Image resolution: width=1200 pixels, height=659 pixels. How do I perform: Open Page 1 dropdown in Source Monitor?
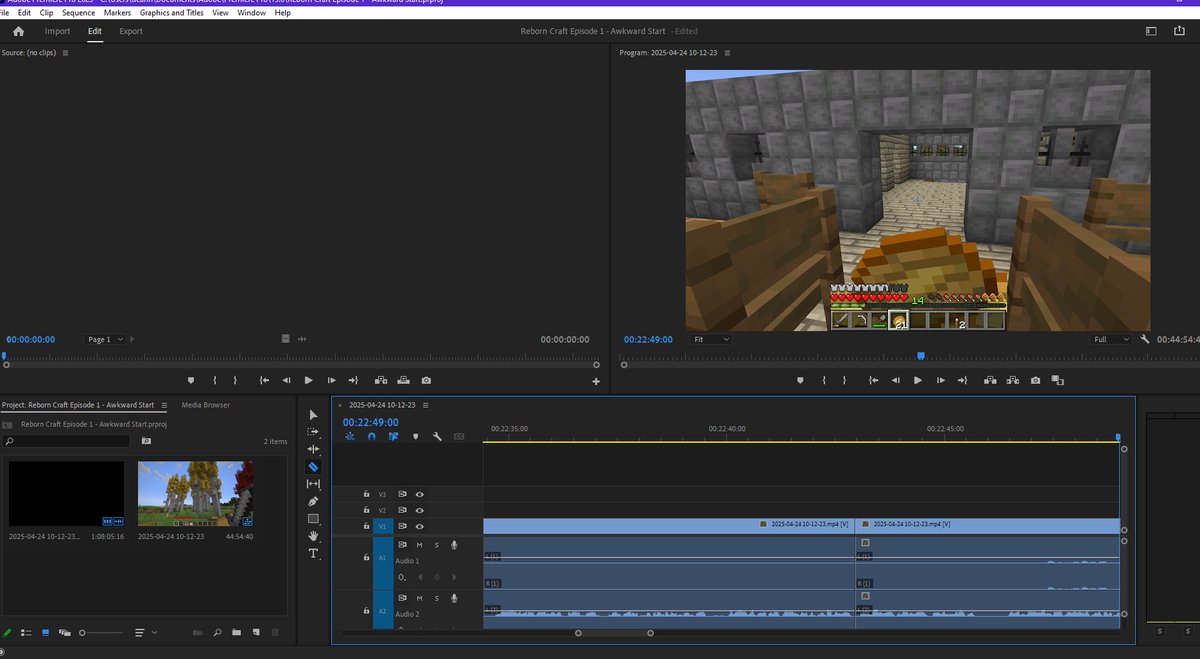pos(105,340)
